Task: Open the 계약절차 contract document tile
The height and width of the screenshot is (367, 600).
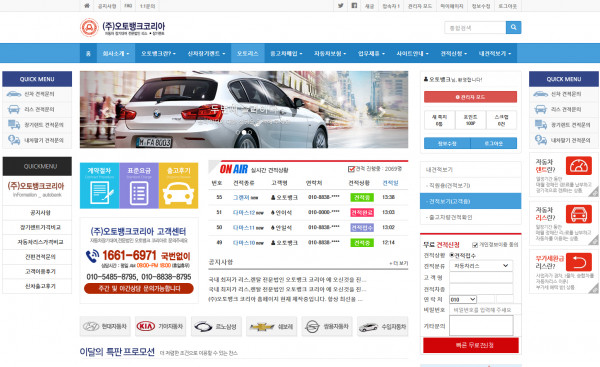Action: pyautogui.click(x=99, y=186)
